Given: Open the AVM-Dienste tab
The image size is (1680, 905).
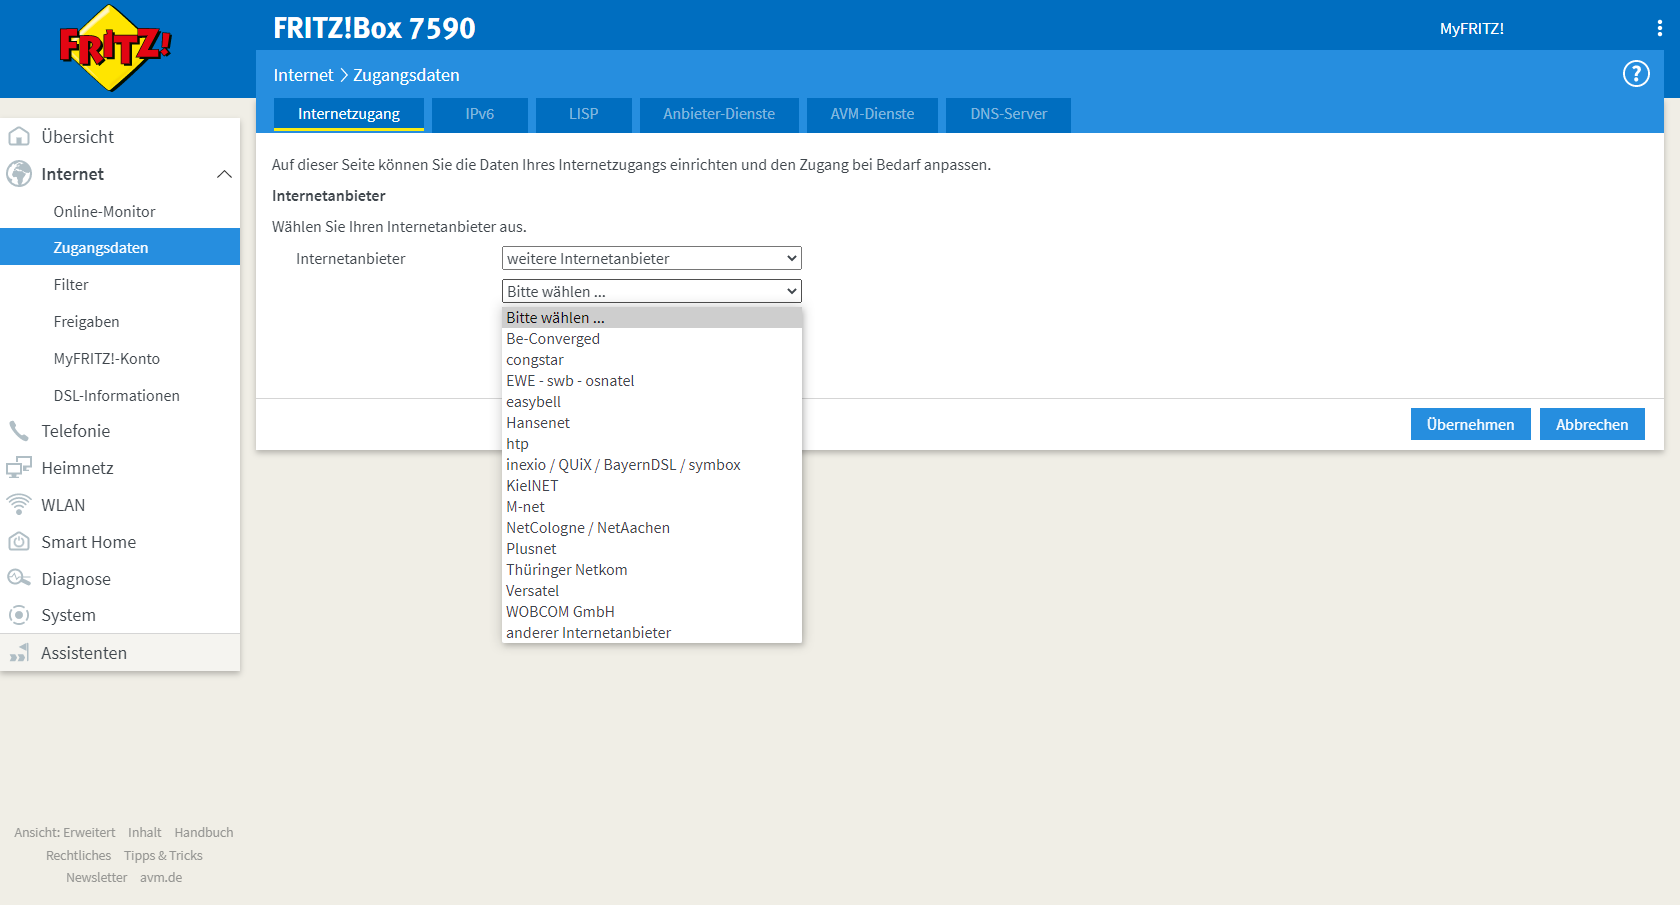Looking at the screenshot, I should click(x=872, y=114).
